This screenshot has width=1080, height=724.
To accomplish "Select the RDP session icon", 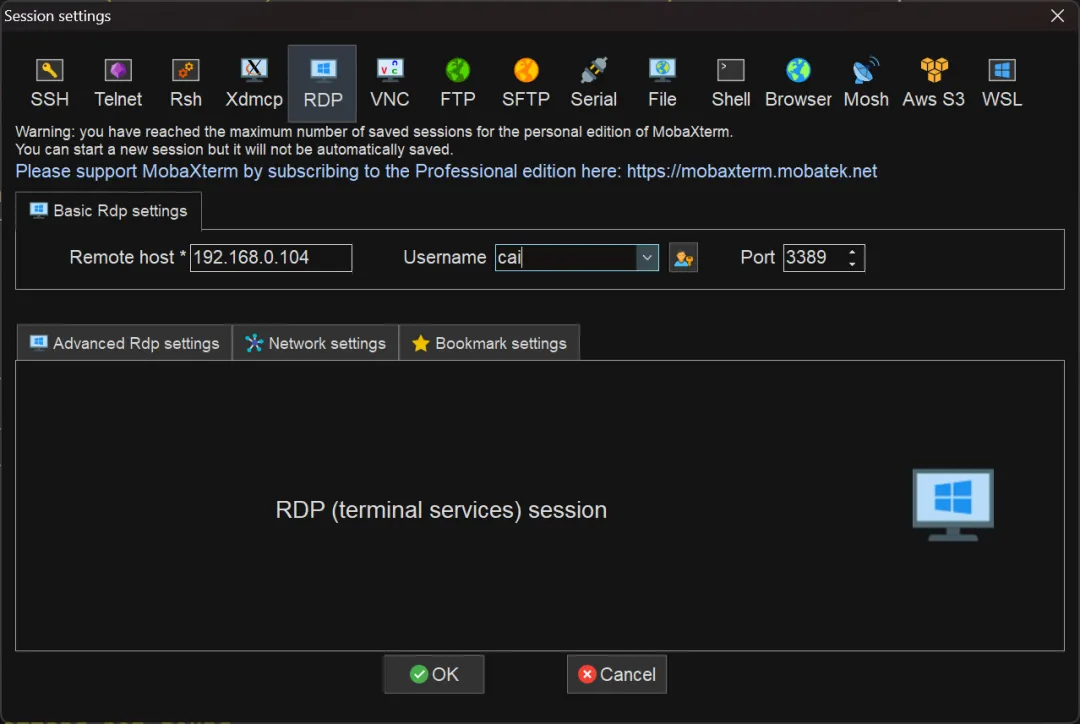I will tap(322, 83).
